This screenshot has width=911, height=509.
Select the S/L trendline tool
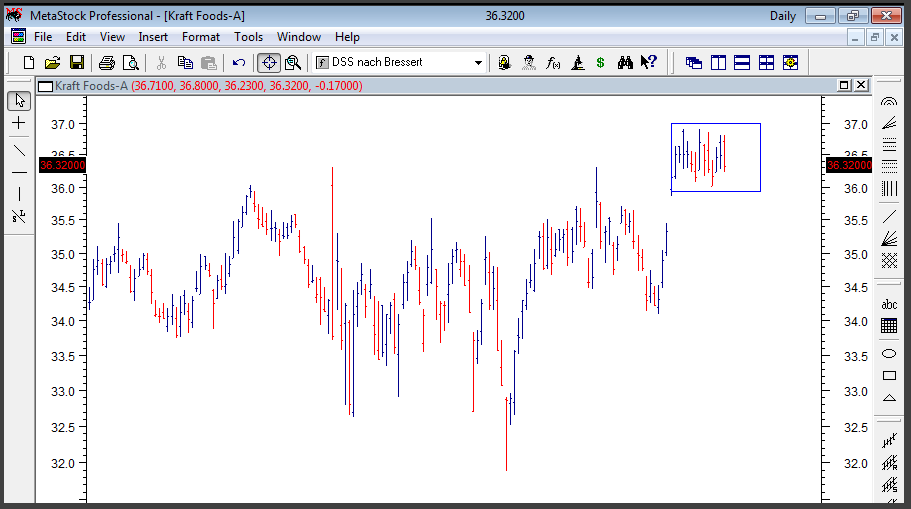19,217
